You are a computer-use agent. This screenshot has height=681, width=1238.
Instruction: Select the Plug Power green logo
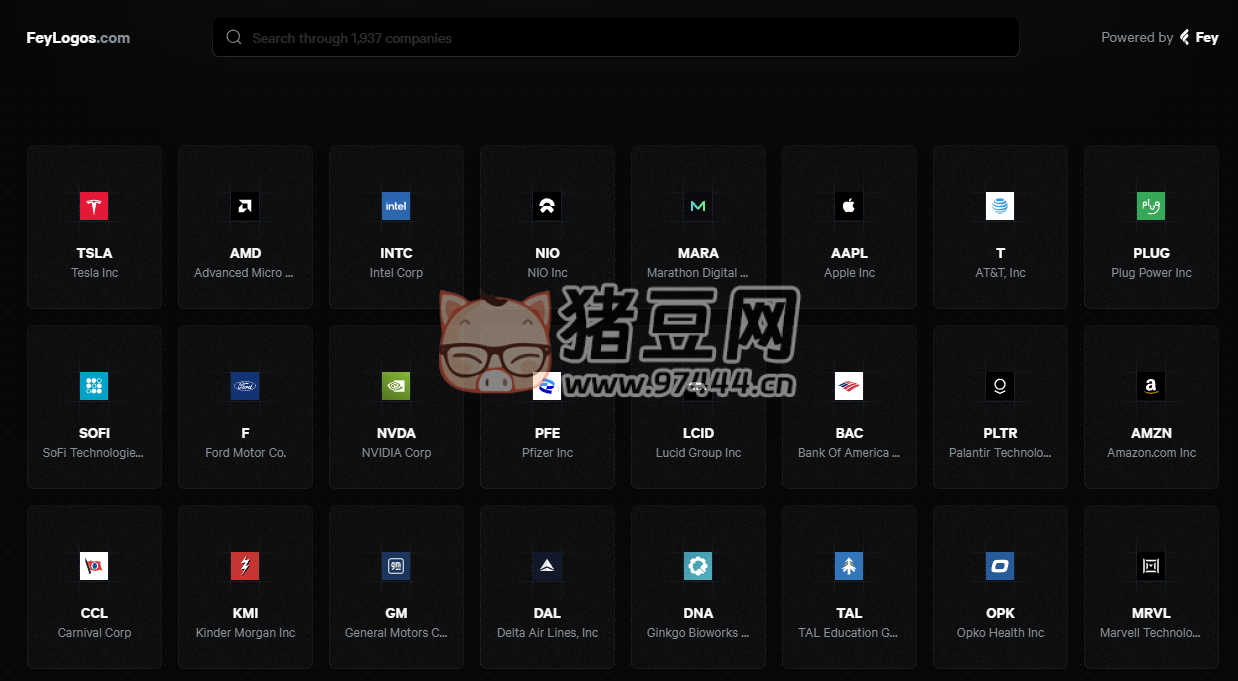(x=1151, y=206)
